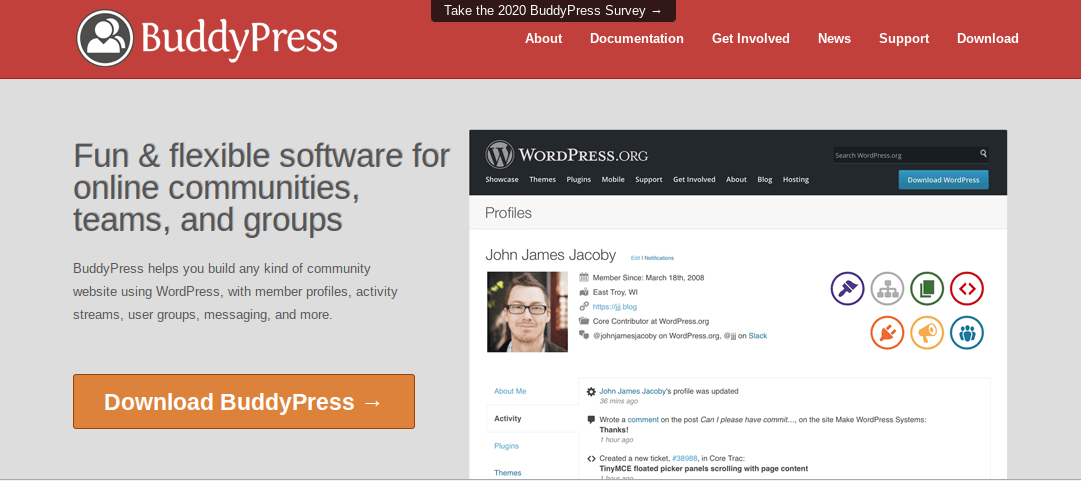Click the green stacked pages badge icon
This screenshot has height=481, width=1081.
pos(927,289)
